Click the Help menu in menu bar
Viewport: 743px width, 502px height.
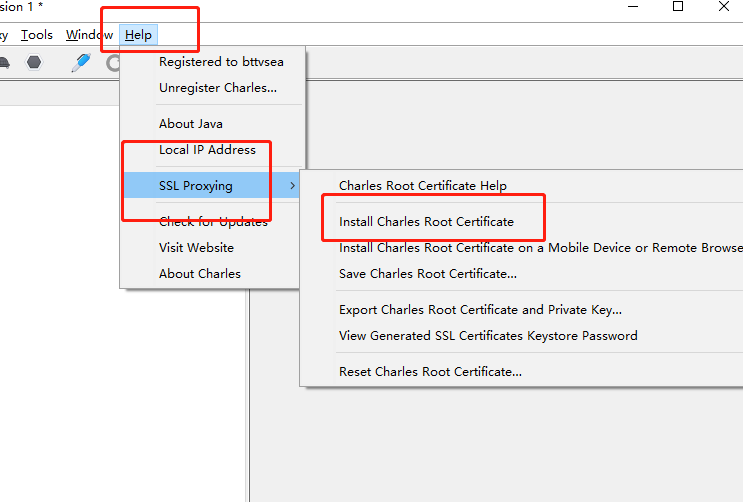[138, 35]
